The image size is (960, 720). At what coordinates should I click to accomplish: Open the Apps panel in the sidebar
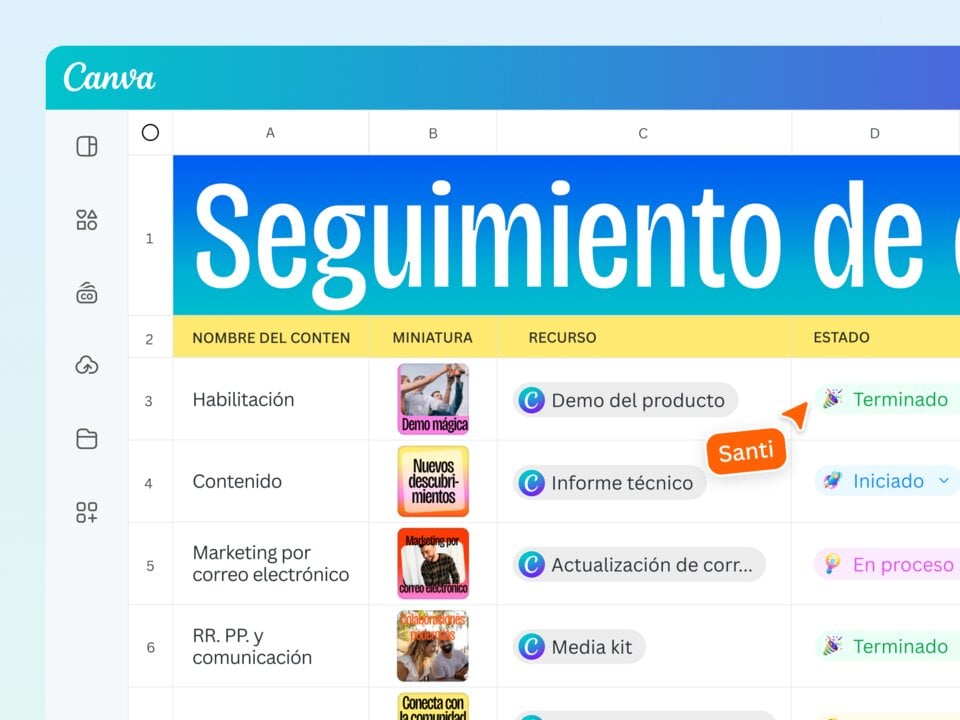[87, 512]
